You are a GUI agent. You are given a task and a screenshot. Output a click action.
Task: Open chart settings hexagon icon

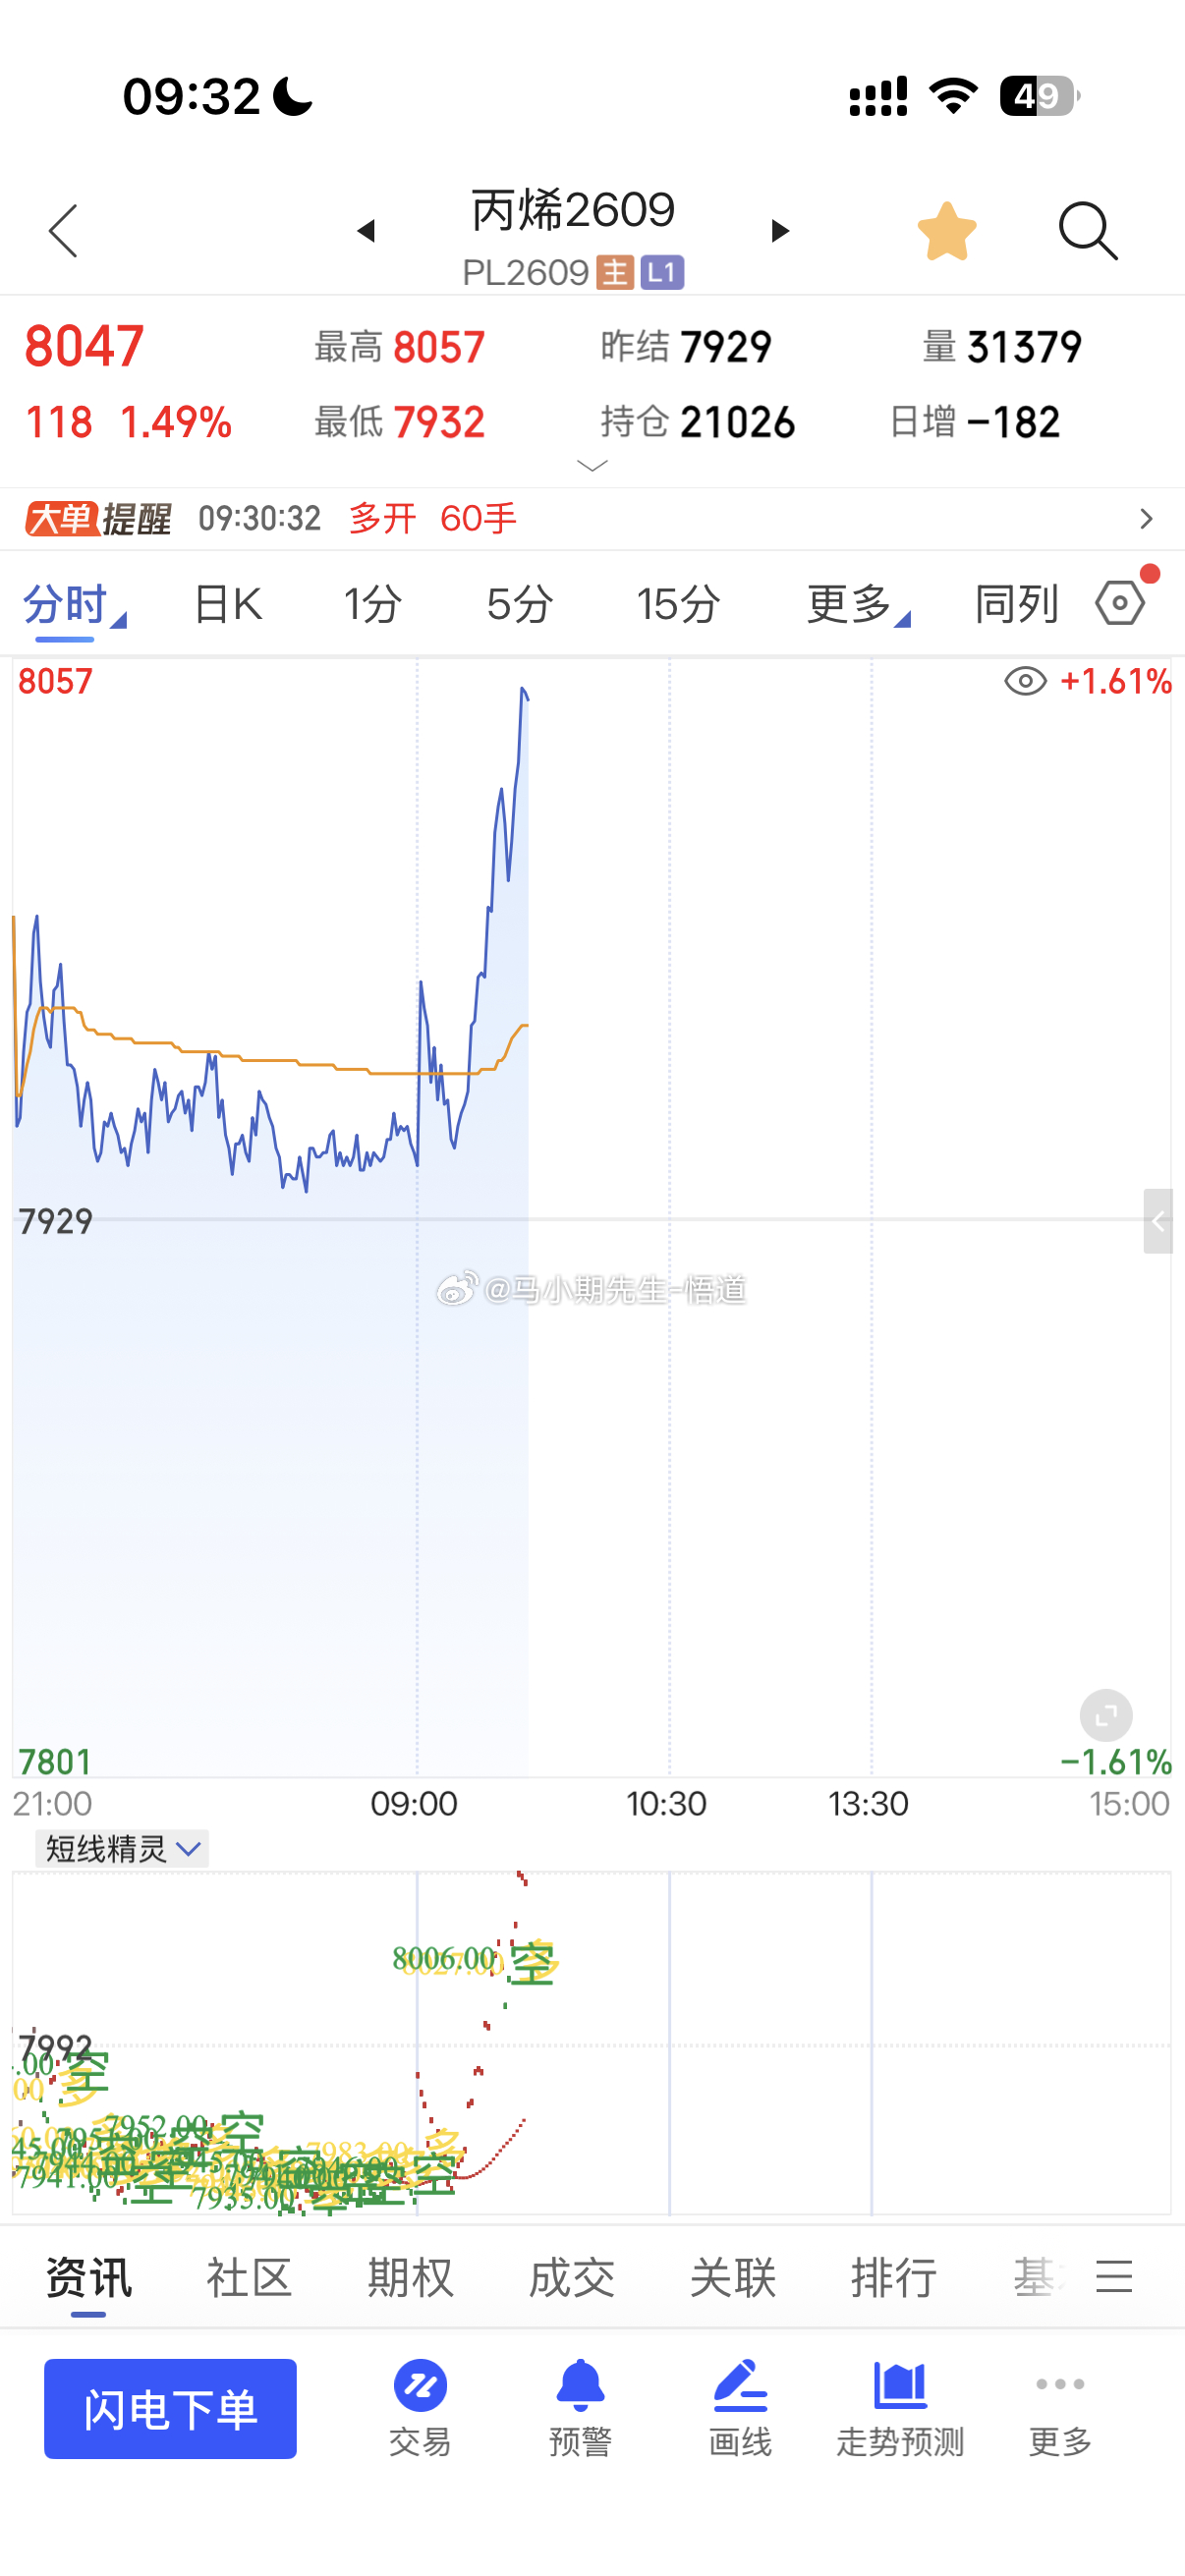tap(1121, 603)
